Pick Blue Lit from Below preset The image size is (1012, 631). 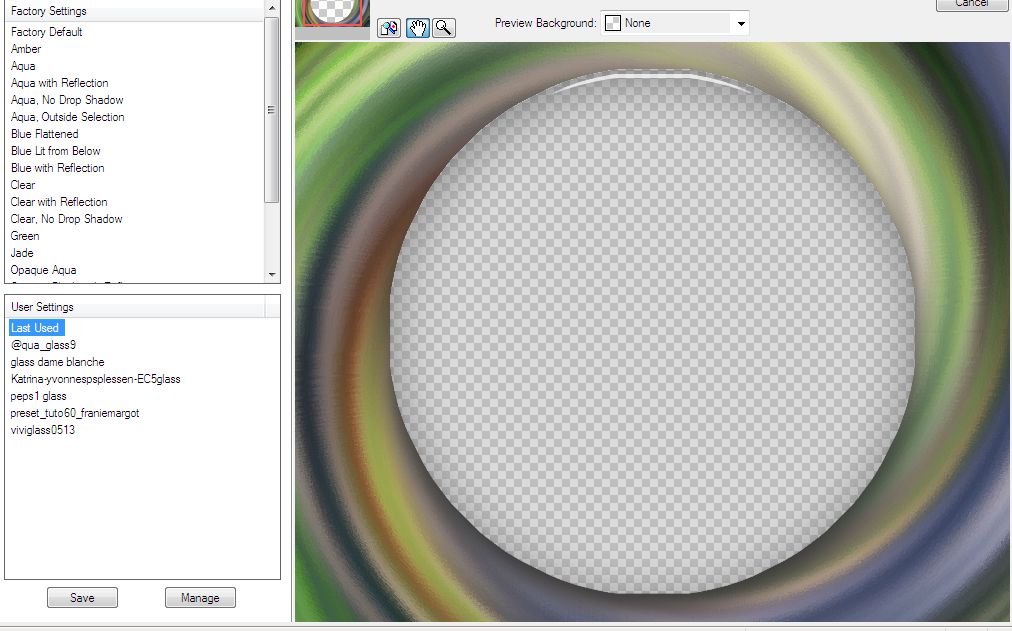pyautogui.click(x=56, y=151)
